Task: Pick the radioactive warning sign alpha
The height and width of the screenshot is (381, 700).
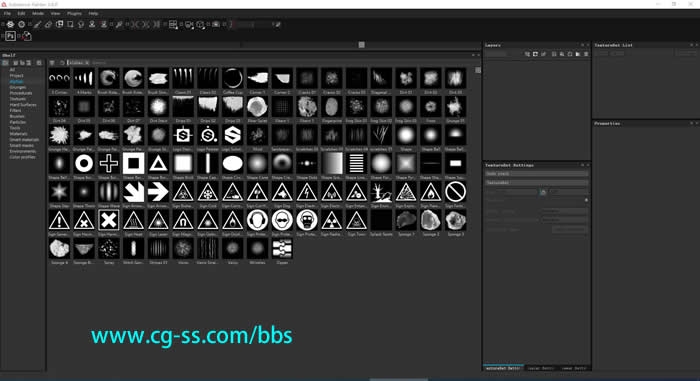Action: click(x=332, y=221)
